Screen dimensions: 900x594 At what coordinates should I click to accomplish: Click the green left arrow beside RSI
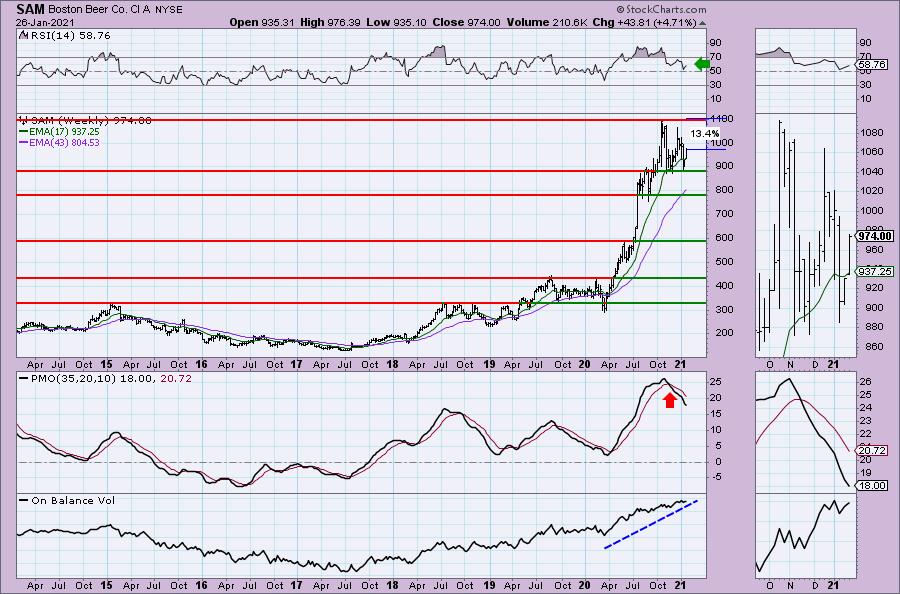(702, 64)
